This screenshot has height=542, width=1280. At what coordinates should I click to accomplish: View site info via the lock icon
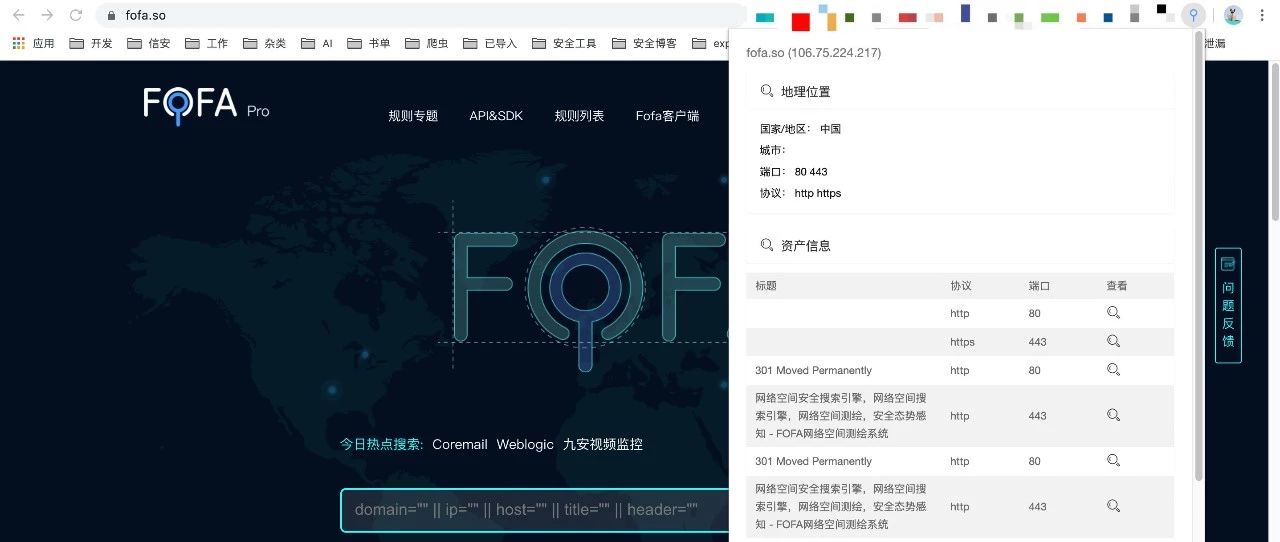(x=111, y=16)
